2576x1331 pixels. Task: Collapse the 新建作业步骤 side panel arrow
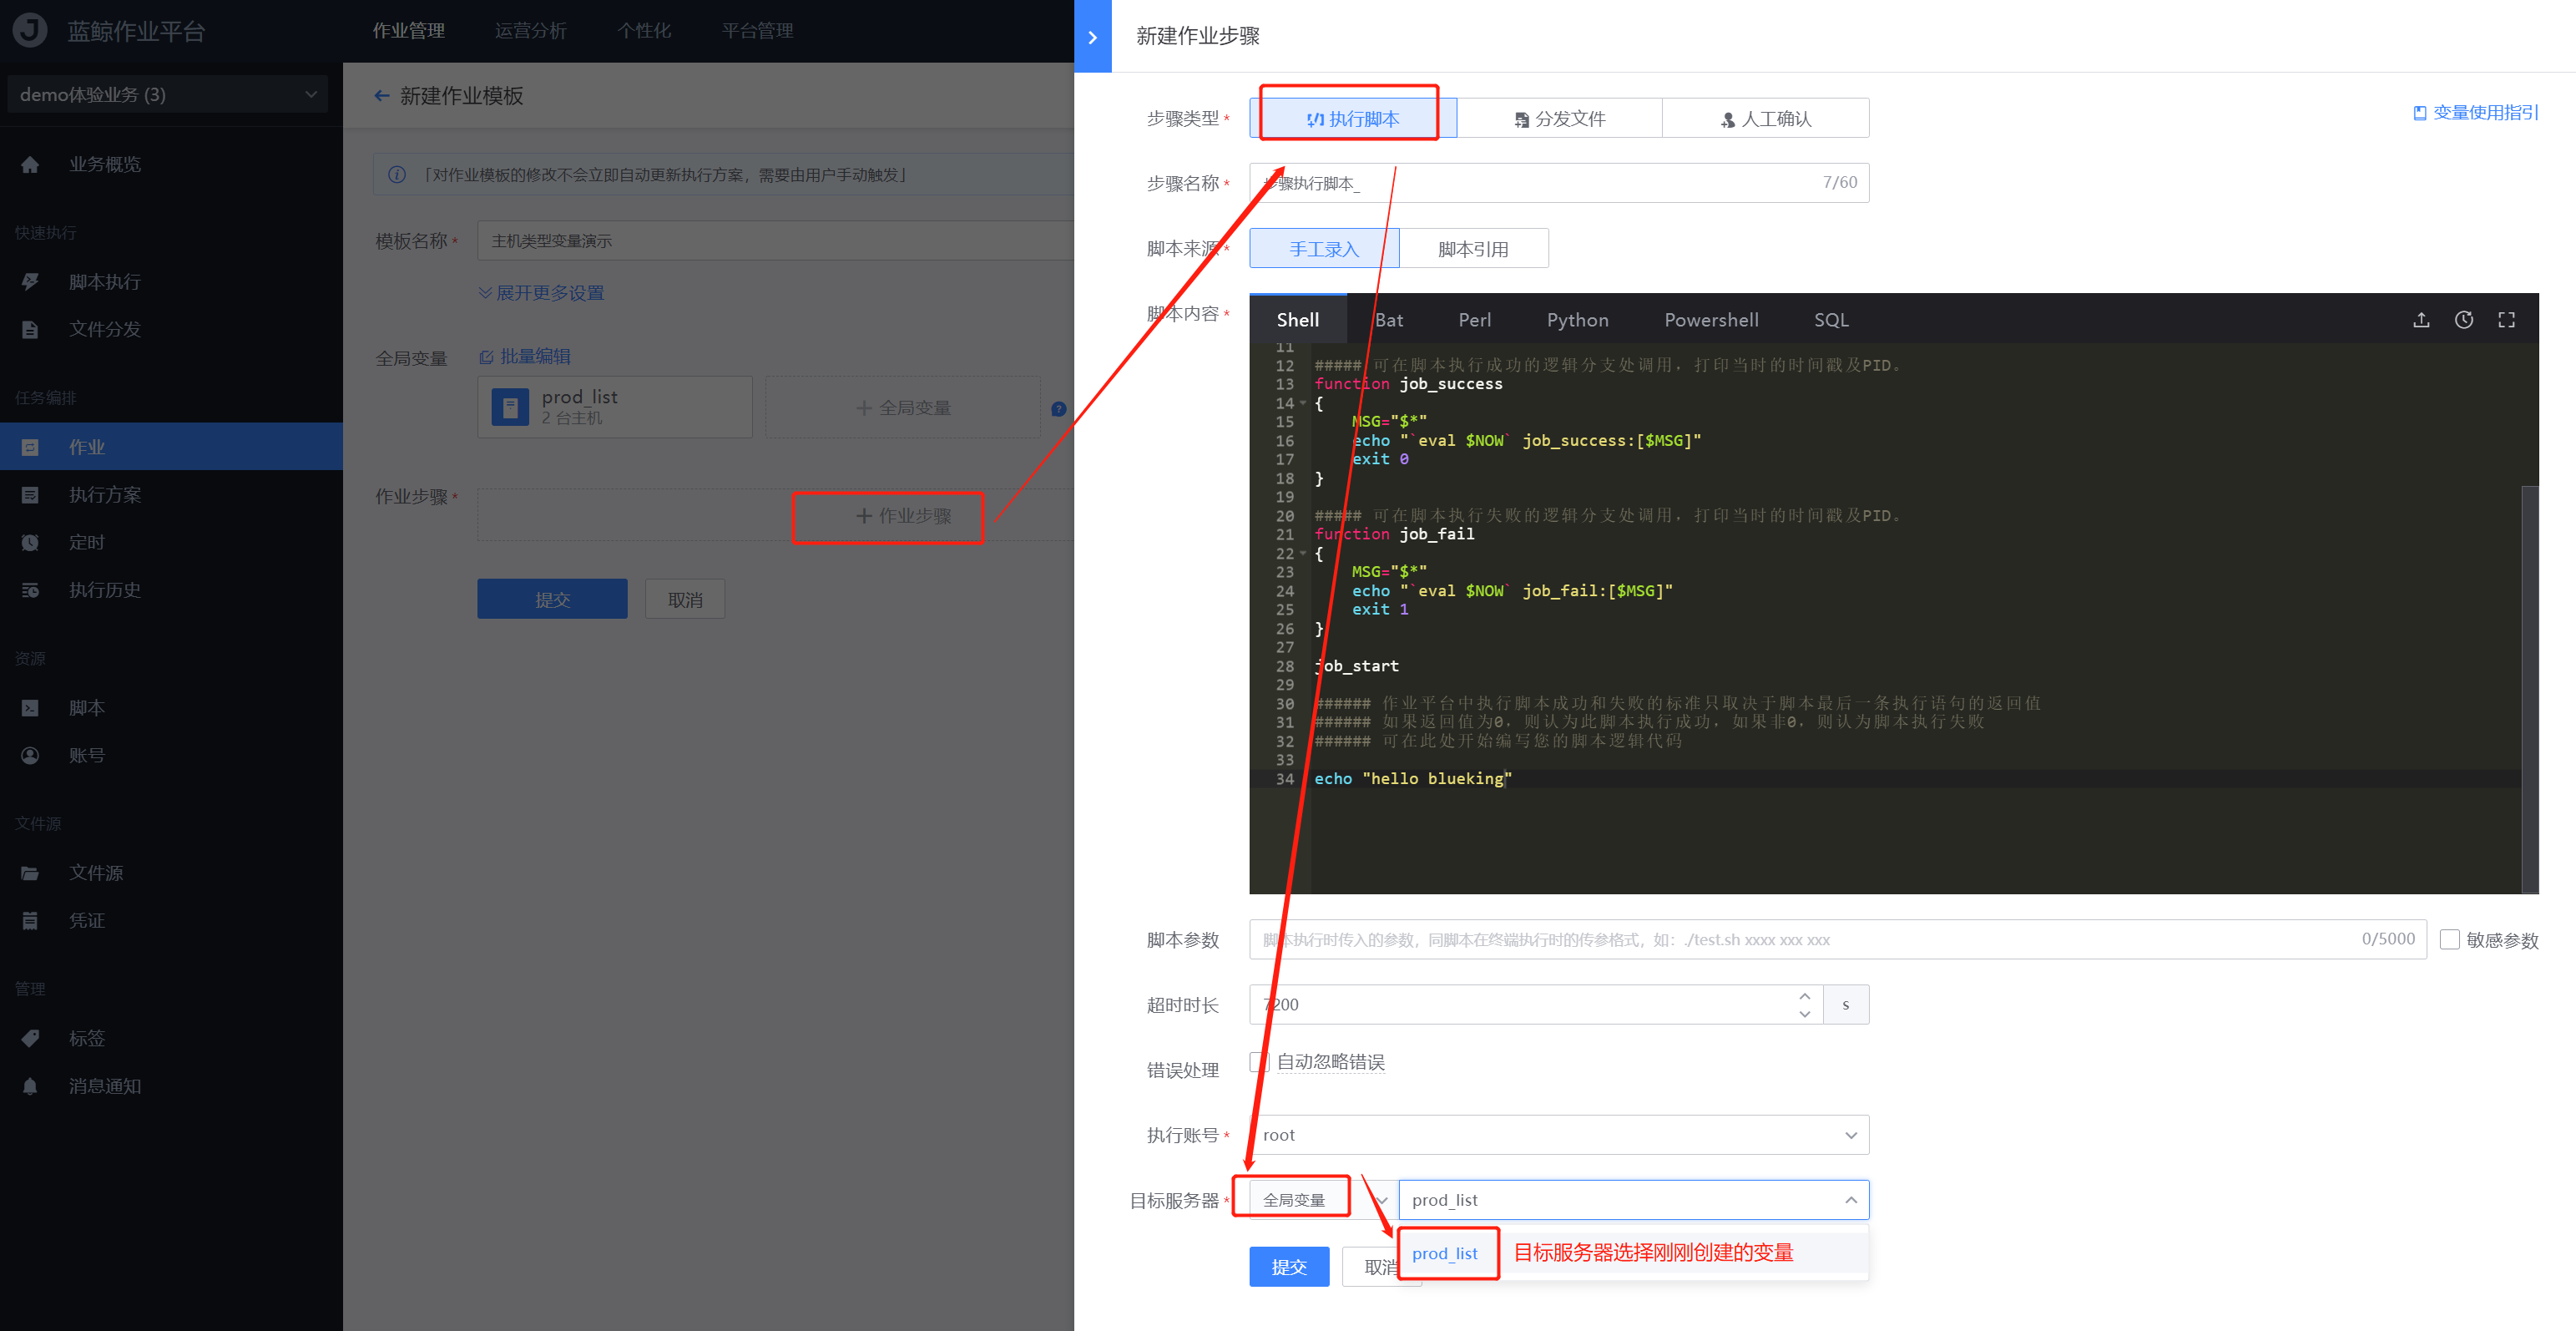click(1092, 37)
